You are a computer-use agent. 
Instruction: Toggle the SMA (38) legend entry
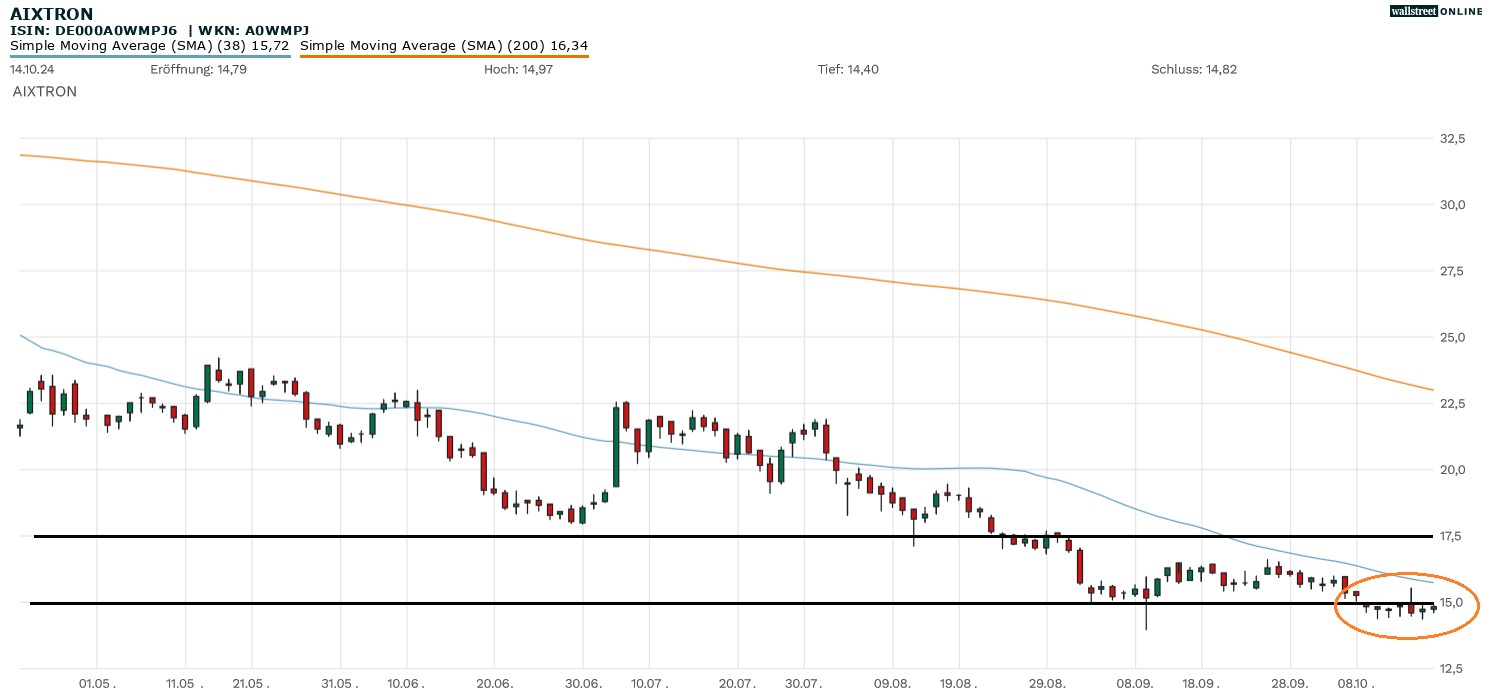click(149, 45)
